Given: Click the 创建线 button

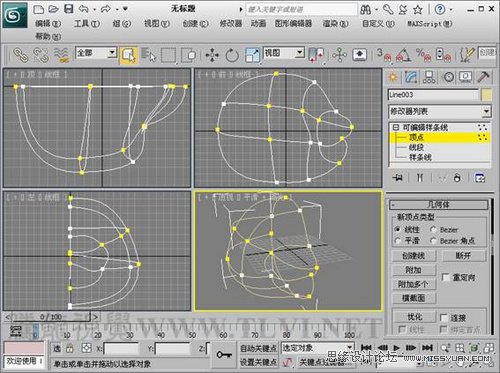Looking at the screenshot, I should (414, 256).
